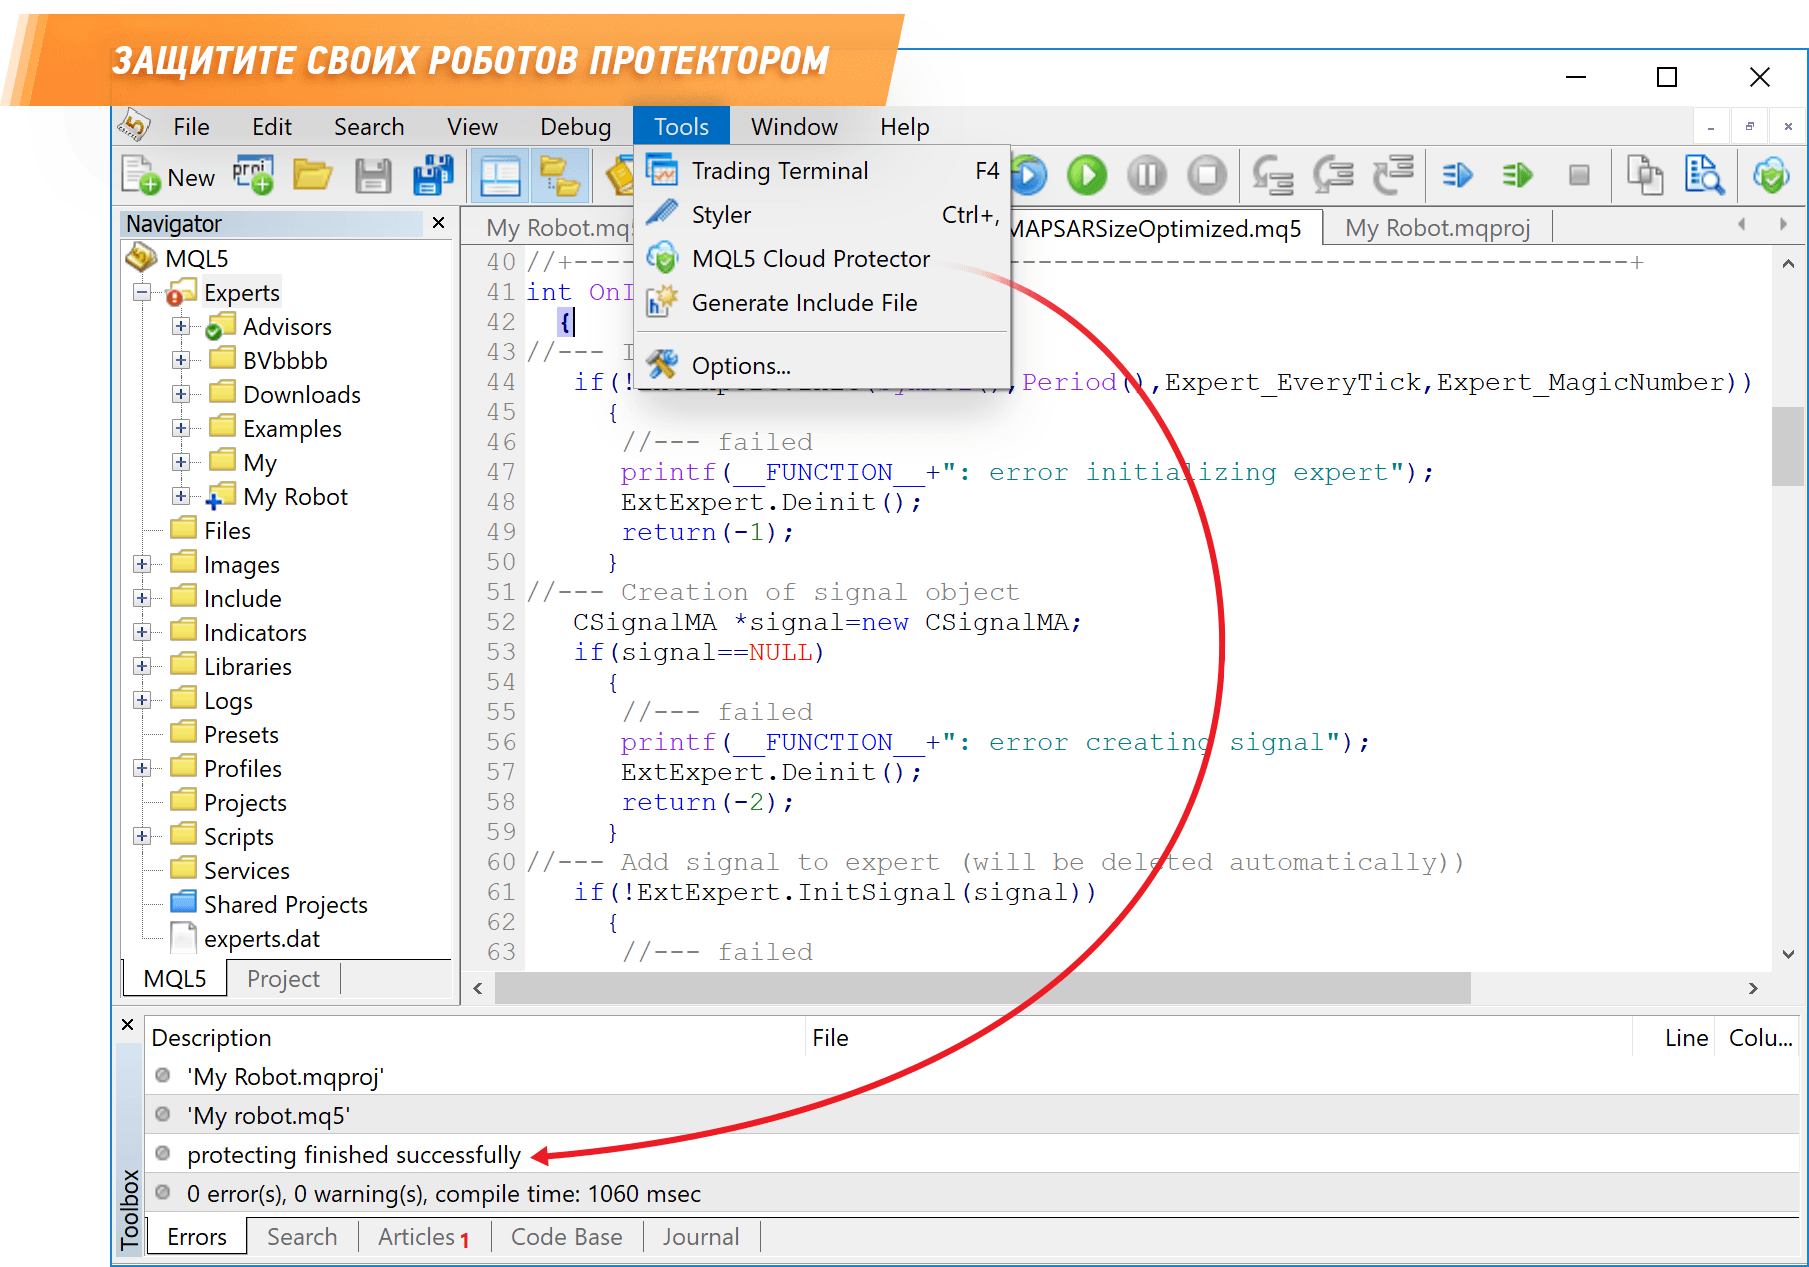
Task: Close the Navigator panel
Action: point(438,223)
